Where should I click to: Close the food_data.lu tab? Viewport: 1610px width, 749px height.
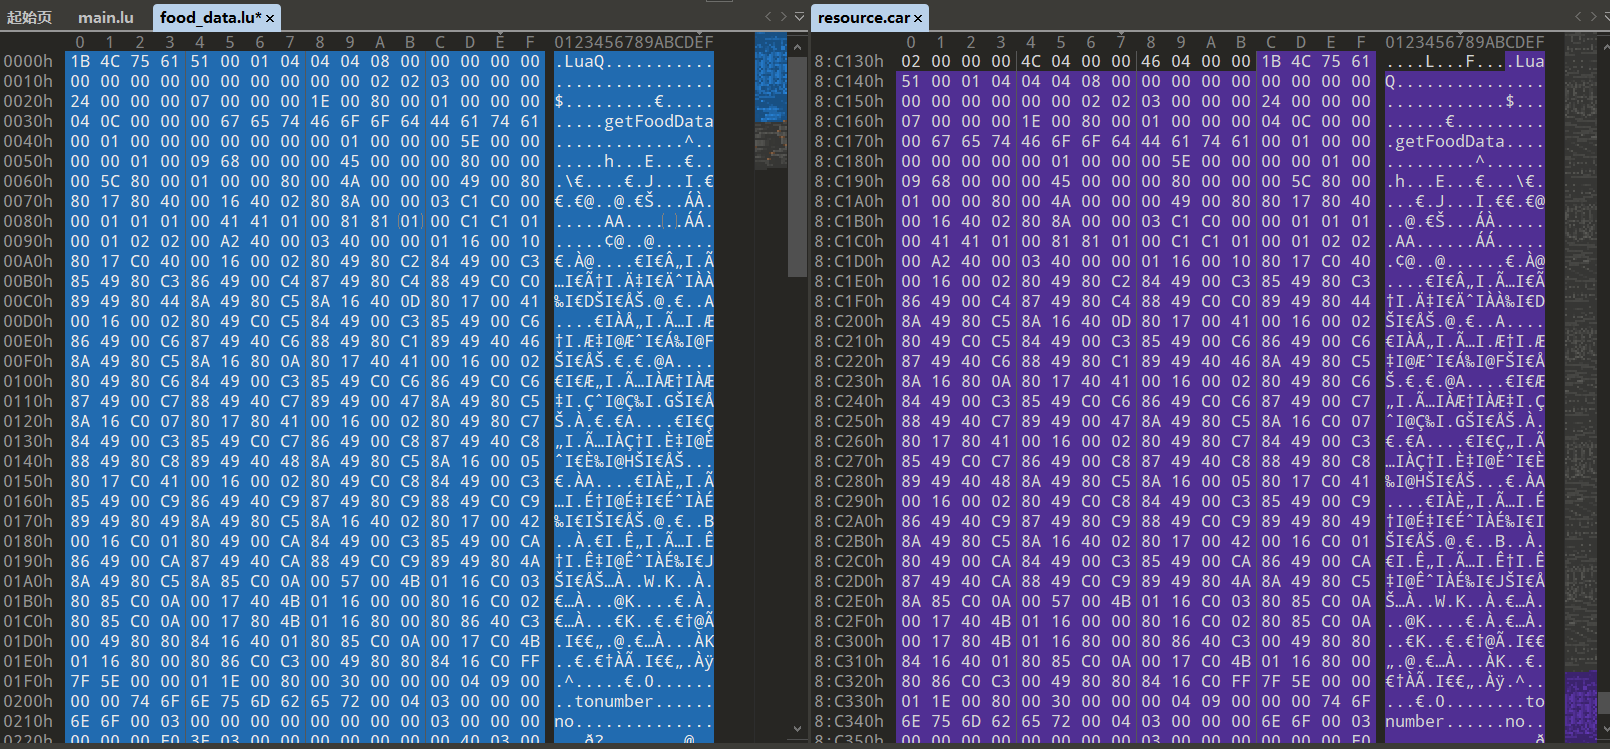[270, 18]
